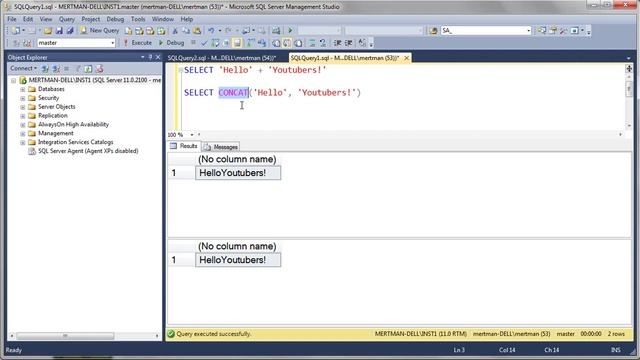Click the Parse query checkmark icon
This screenshot has height=360, width=640.
tap(204, 43)
